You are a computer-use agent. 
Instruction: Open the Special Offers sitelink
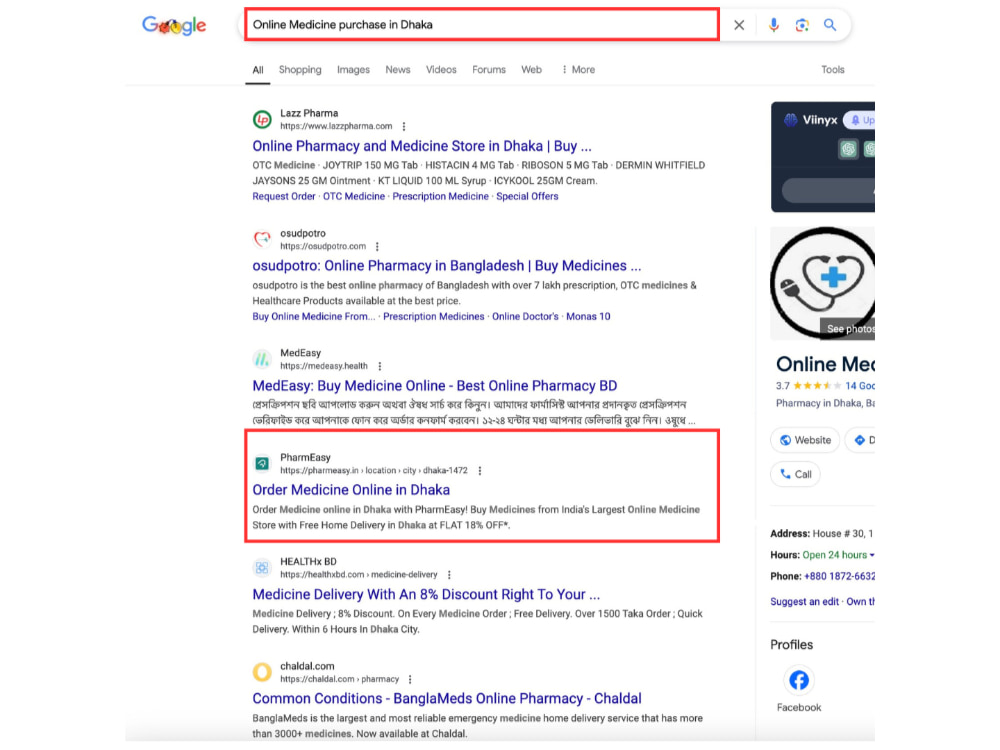527,196
